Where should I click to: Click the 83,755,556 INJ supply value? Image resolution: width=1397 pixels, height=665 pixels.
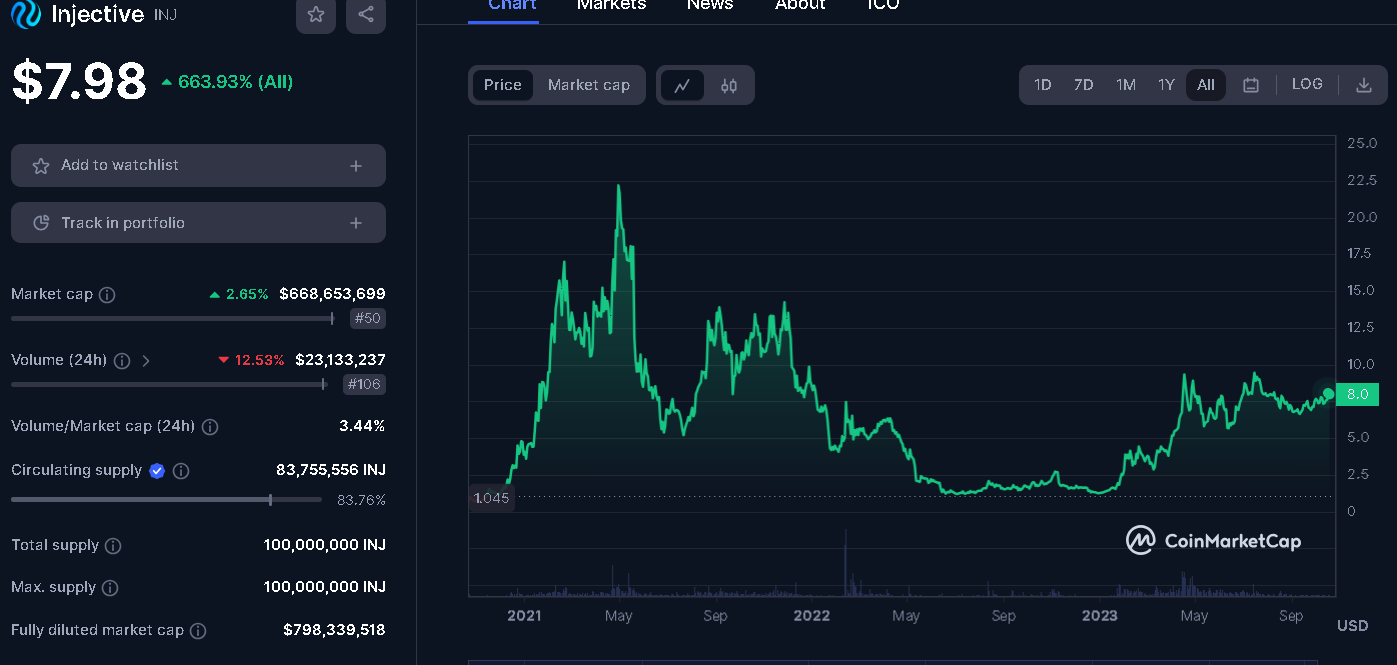[331, 470]
